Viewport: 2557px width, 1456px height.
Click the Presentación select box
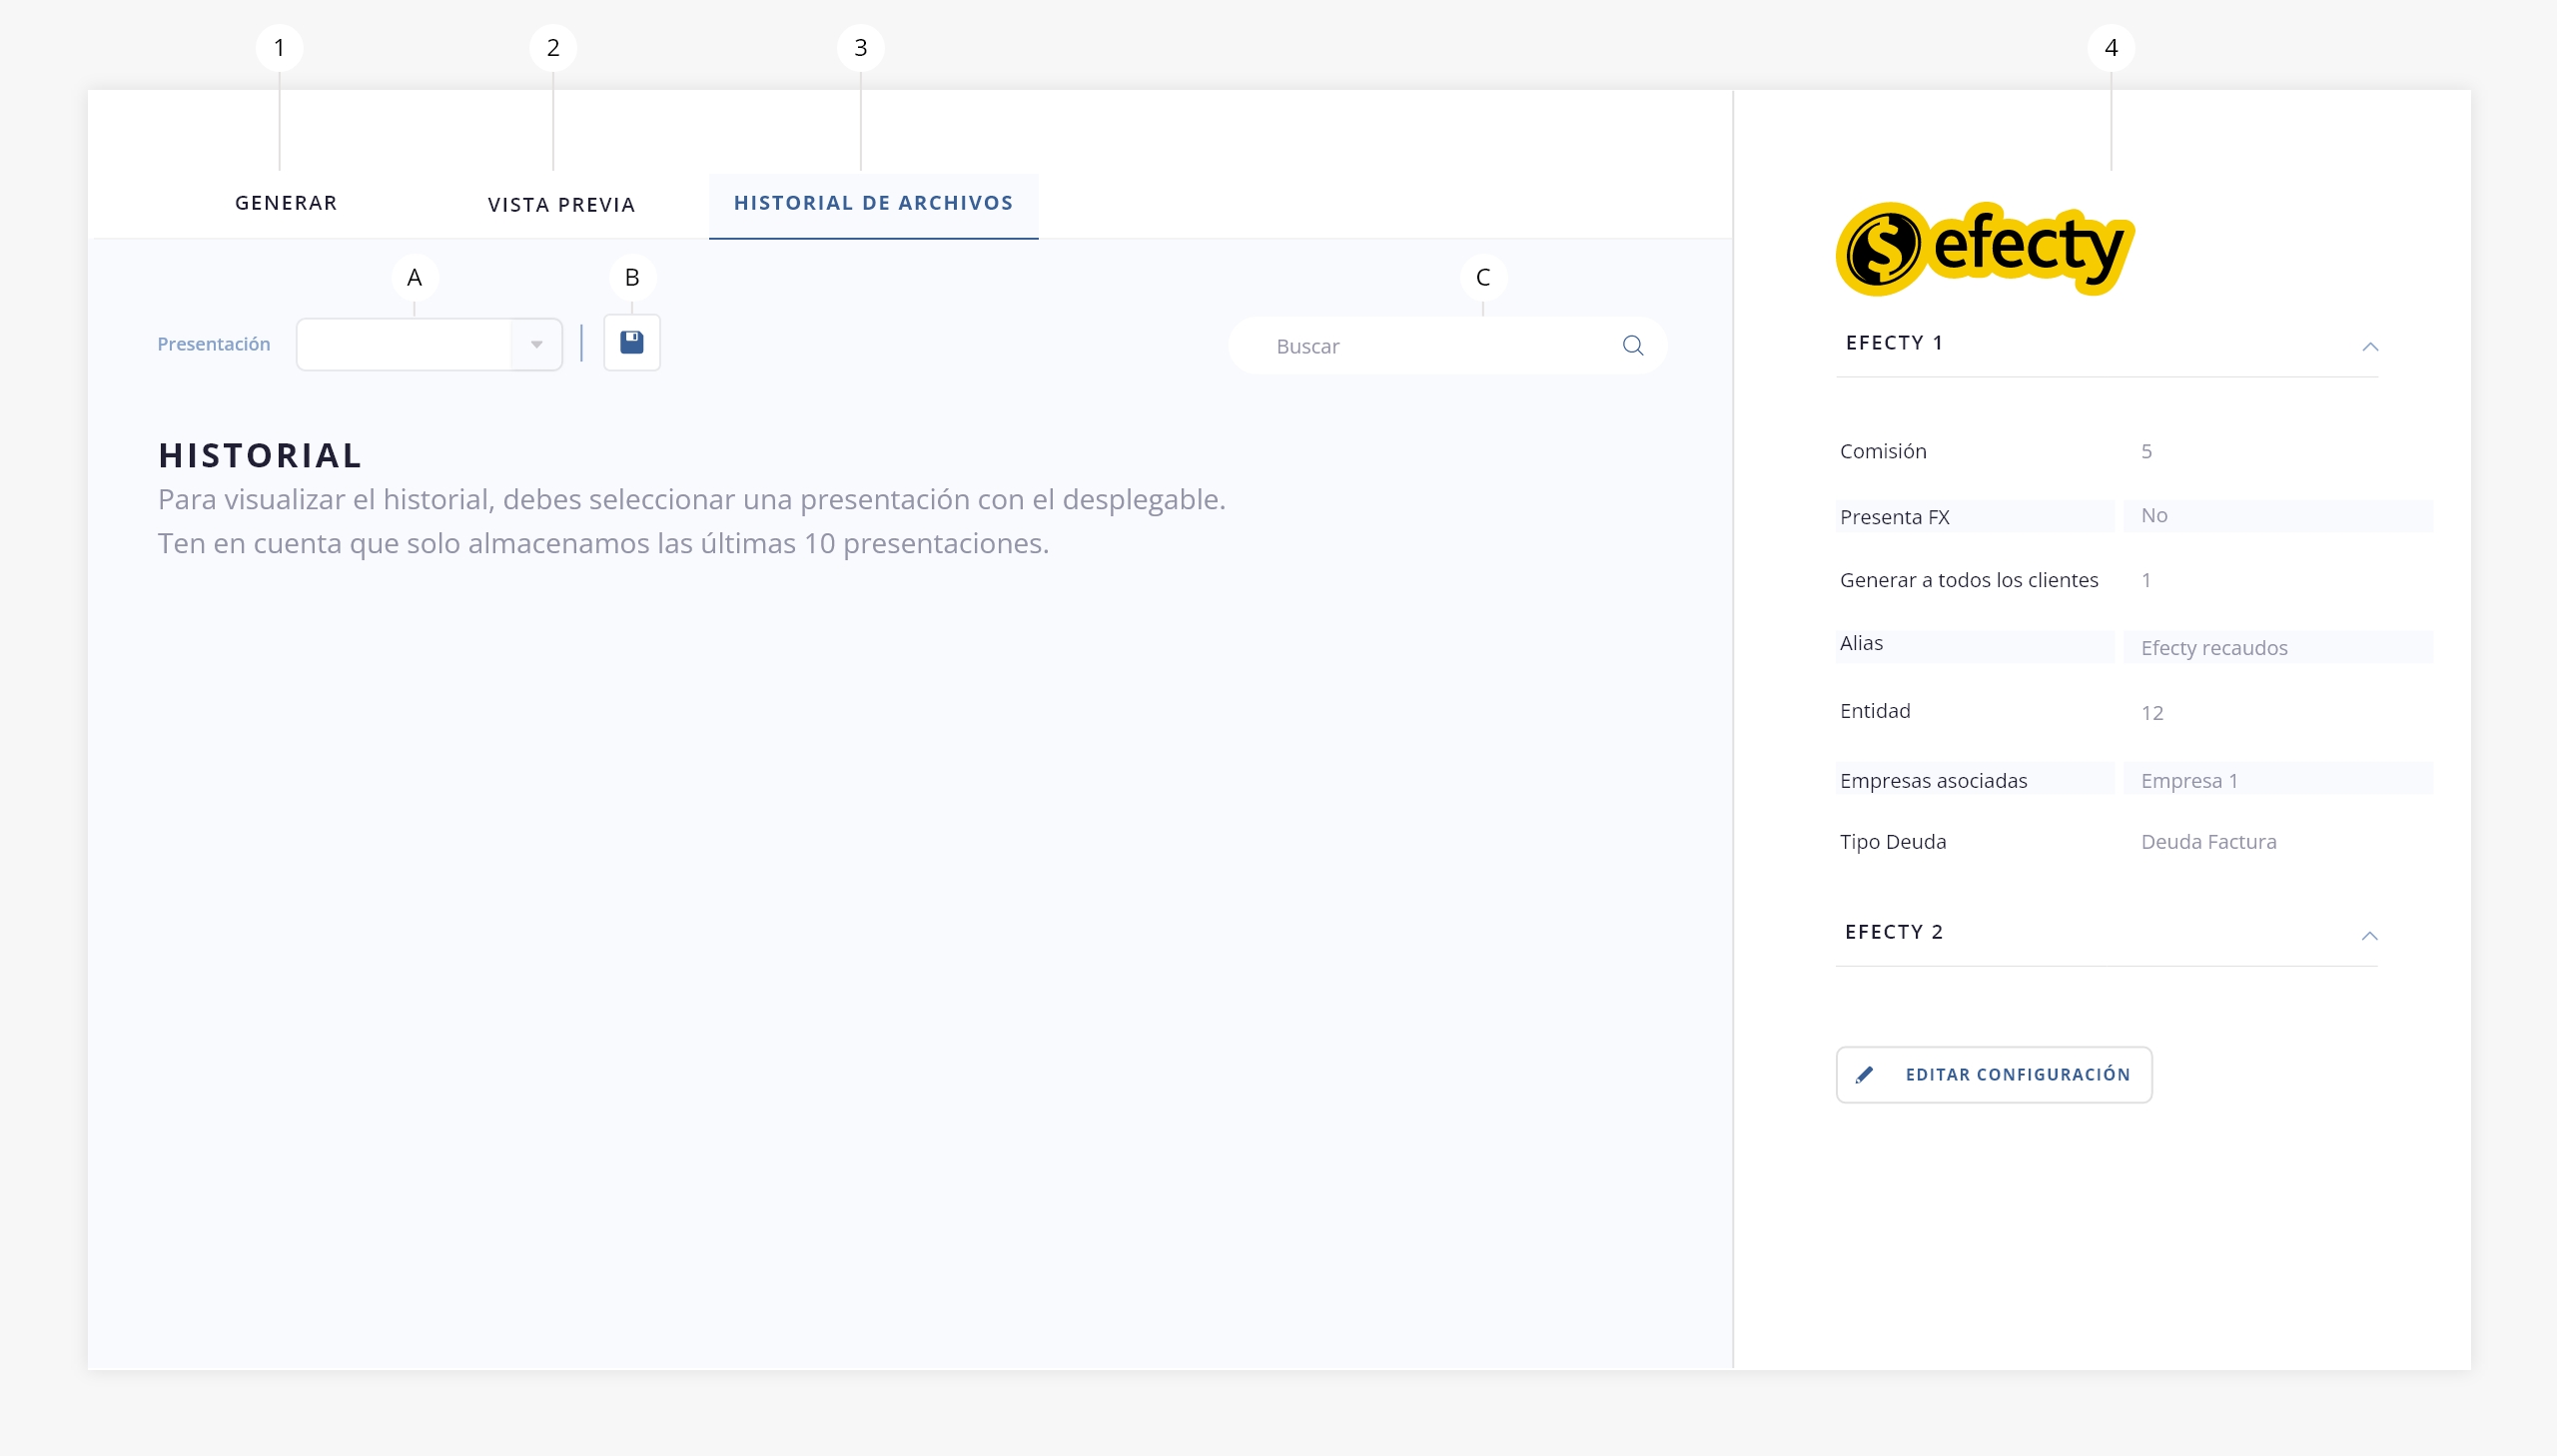(x=405, y=345)
